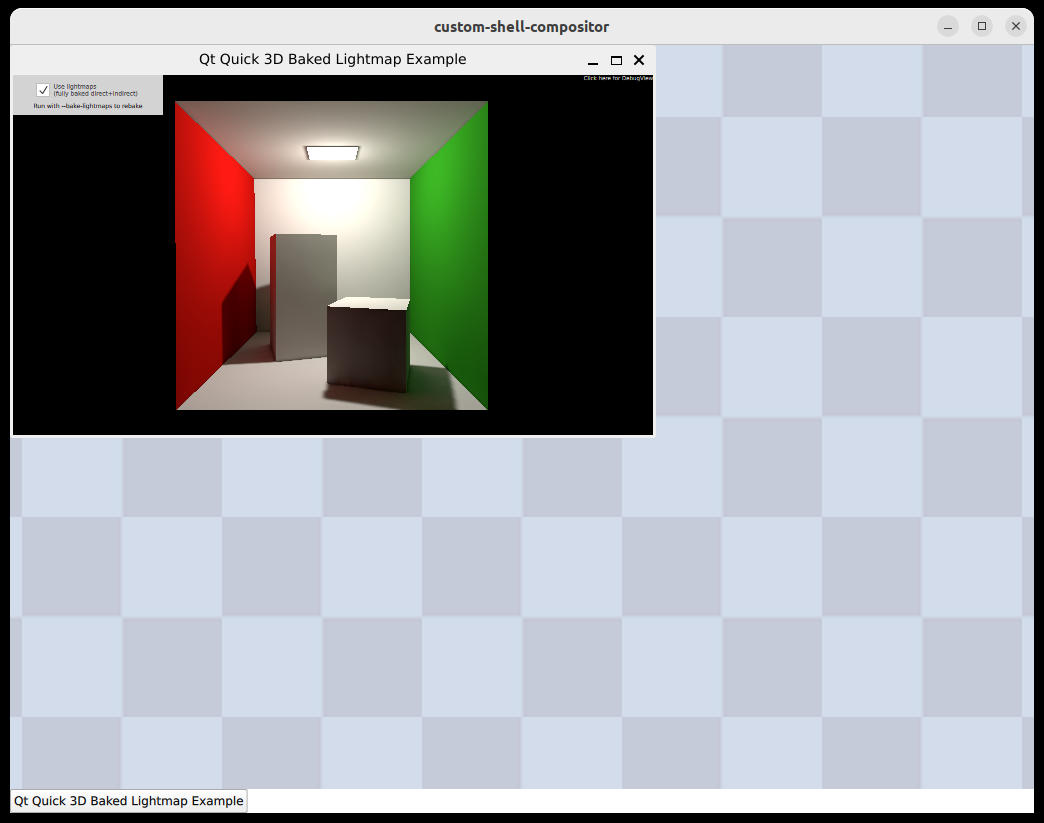Click the custom-shell-compositor title text
The image size is (1044, 823).
(521, 26)
